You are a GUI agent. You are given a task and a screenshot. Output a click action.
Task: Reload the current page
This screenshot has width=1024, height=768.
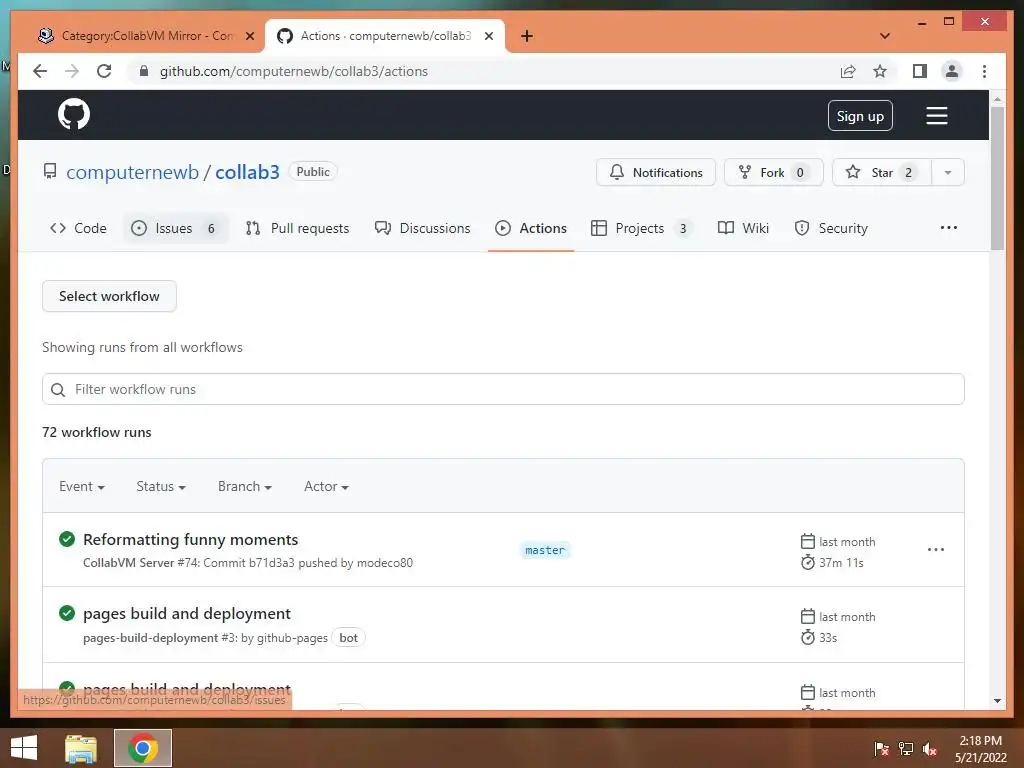104,71
